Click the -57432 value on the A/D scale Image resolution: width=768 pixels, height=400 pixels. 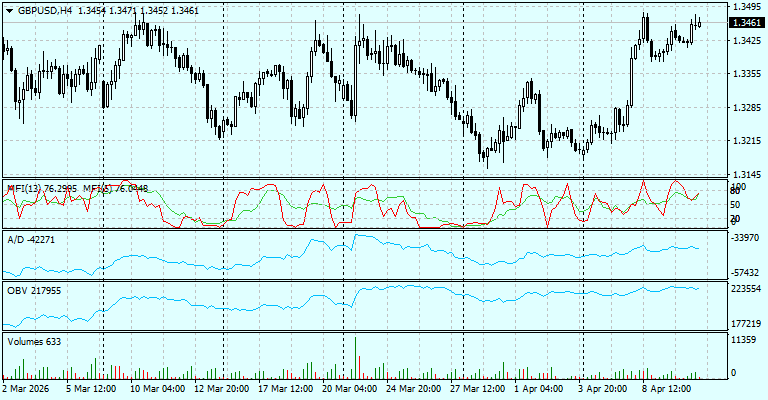(x=746, y=273)
